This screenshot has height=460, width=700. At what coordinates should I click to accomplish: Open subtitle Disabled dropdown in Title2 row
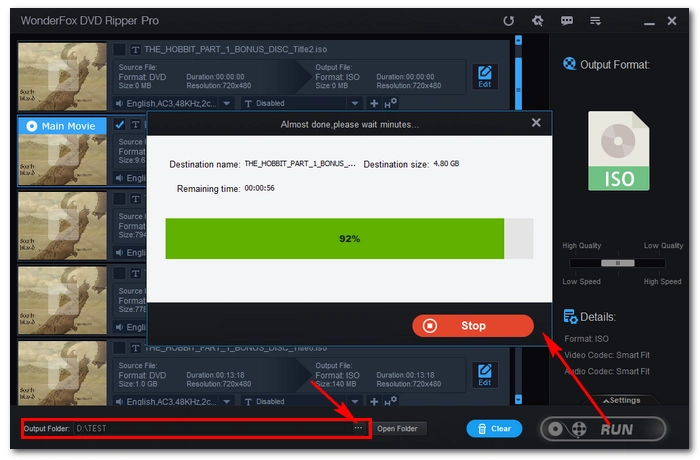(x=354, y=104)
